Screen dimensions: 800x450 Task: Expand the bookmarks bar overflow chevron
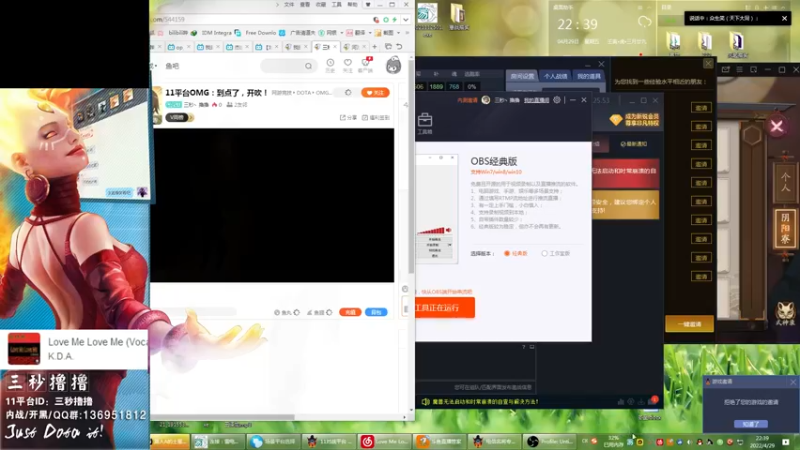pos(407,33)
